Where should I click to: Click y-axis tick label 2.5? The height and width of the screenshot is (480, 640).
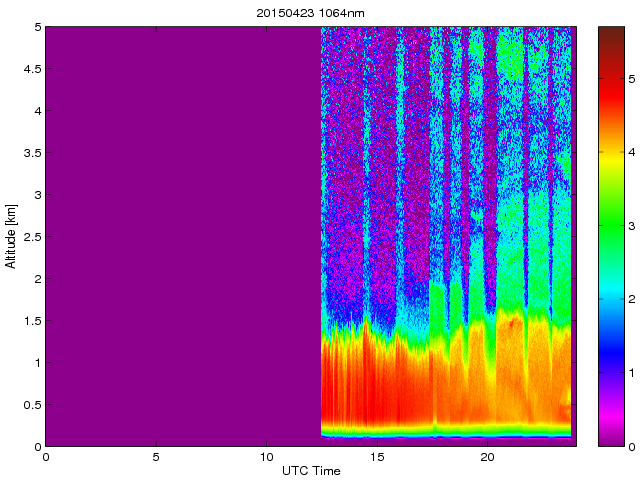coord(30,237)
